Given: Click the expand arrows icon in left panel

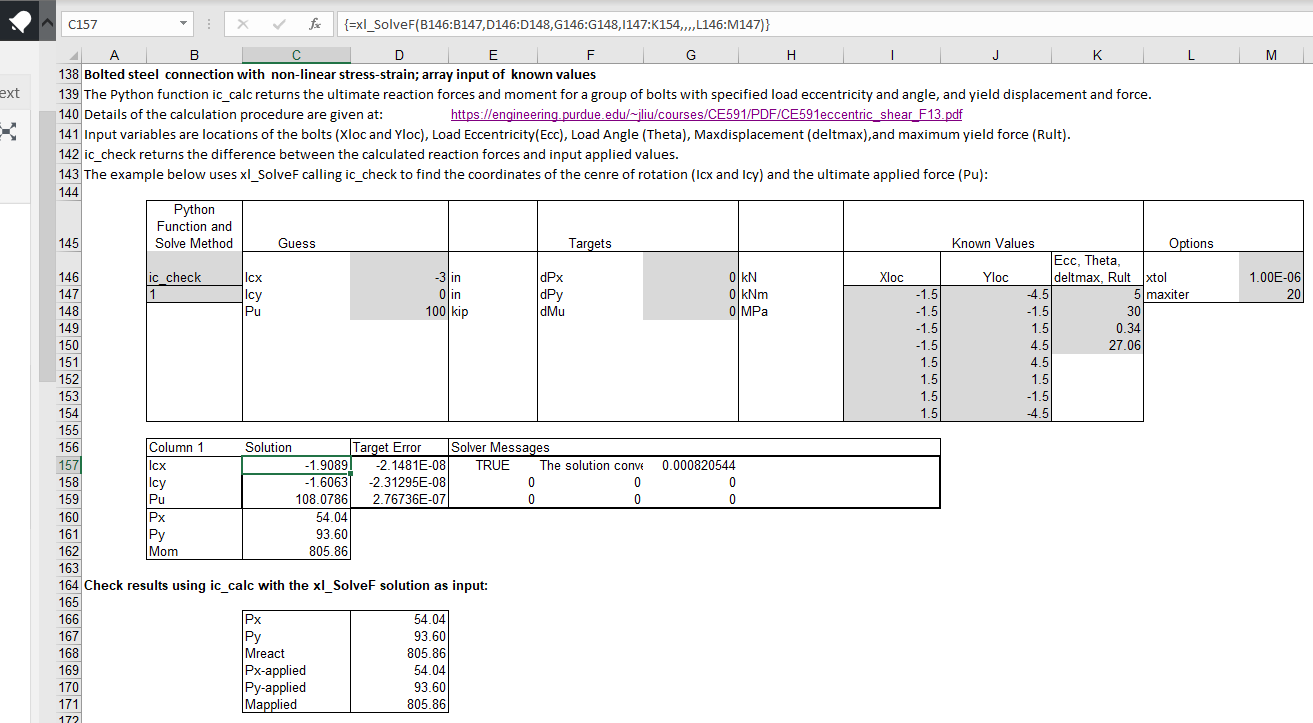Looking at the screenshot, I should 11,130.
